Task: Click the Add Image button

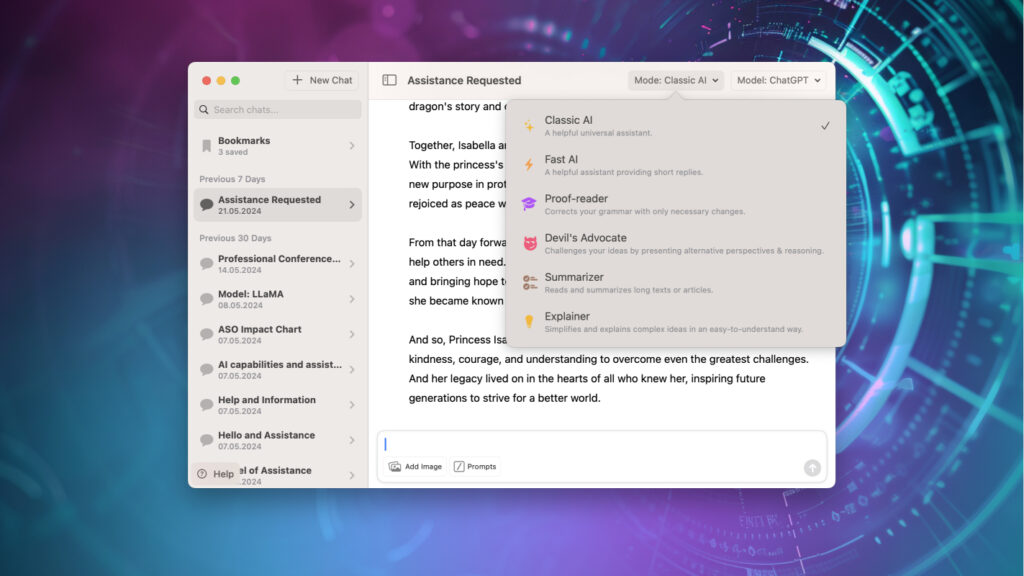Action: pyautogui.click(x=415, y=466)
